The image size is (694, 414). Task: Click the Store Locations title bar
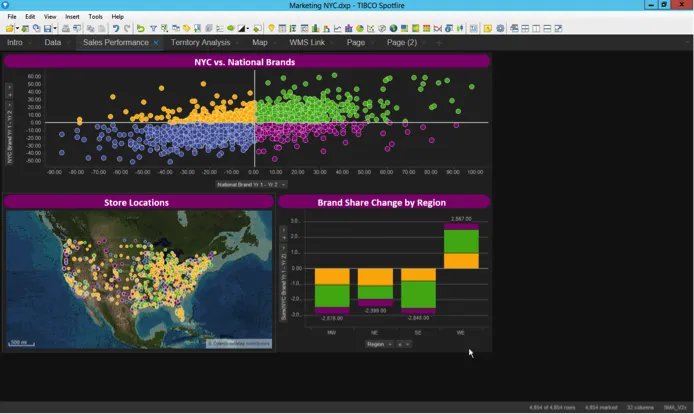pyautogui.click(x=139, y=202)
